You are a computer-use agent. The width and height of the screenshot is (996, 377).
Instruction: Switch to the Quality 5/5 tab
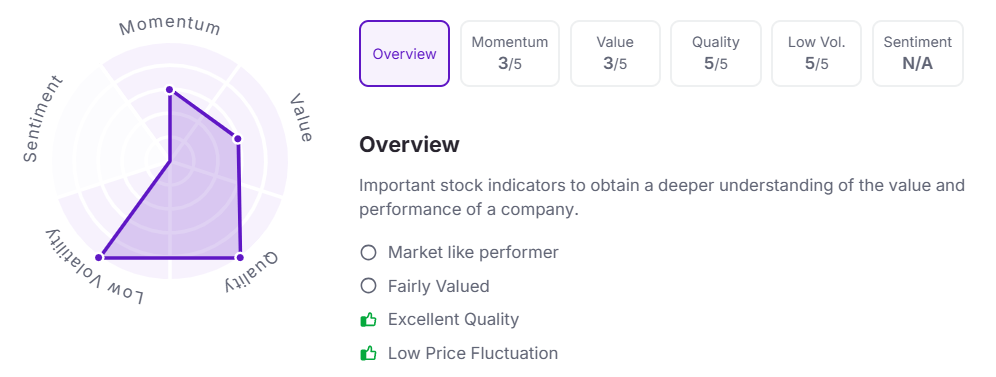click(x=715, y=53)
